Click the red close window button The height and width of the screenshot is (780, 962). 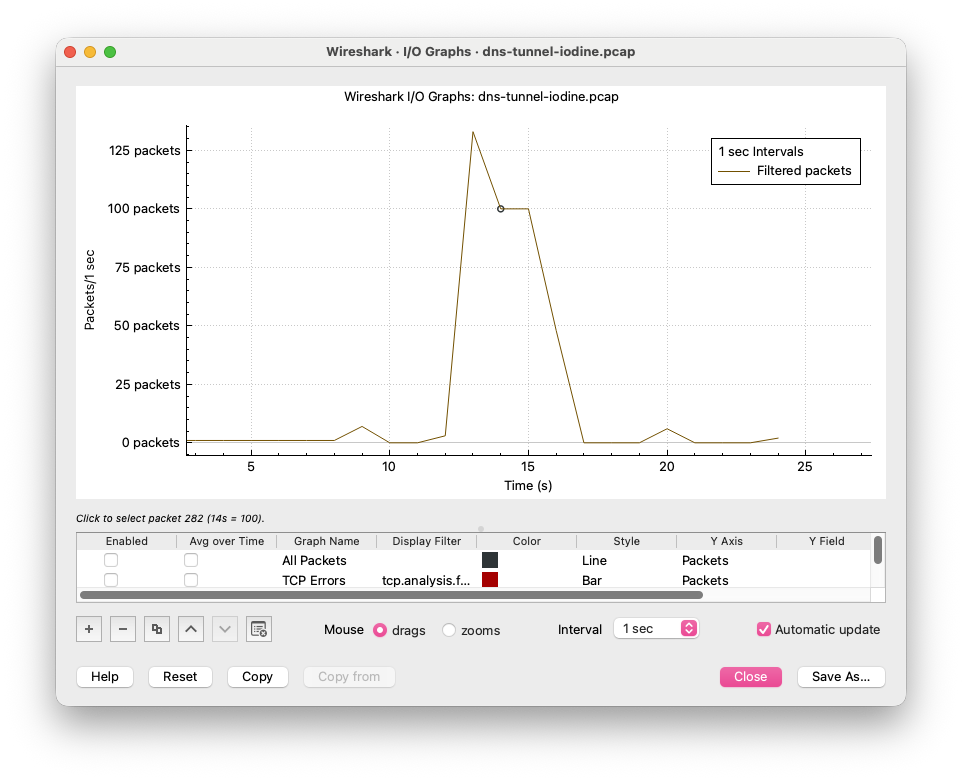pos(70,52)
